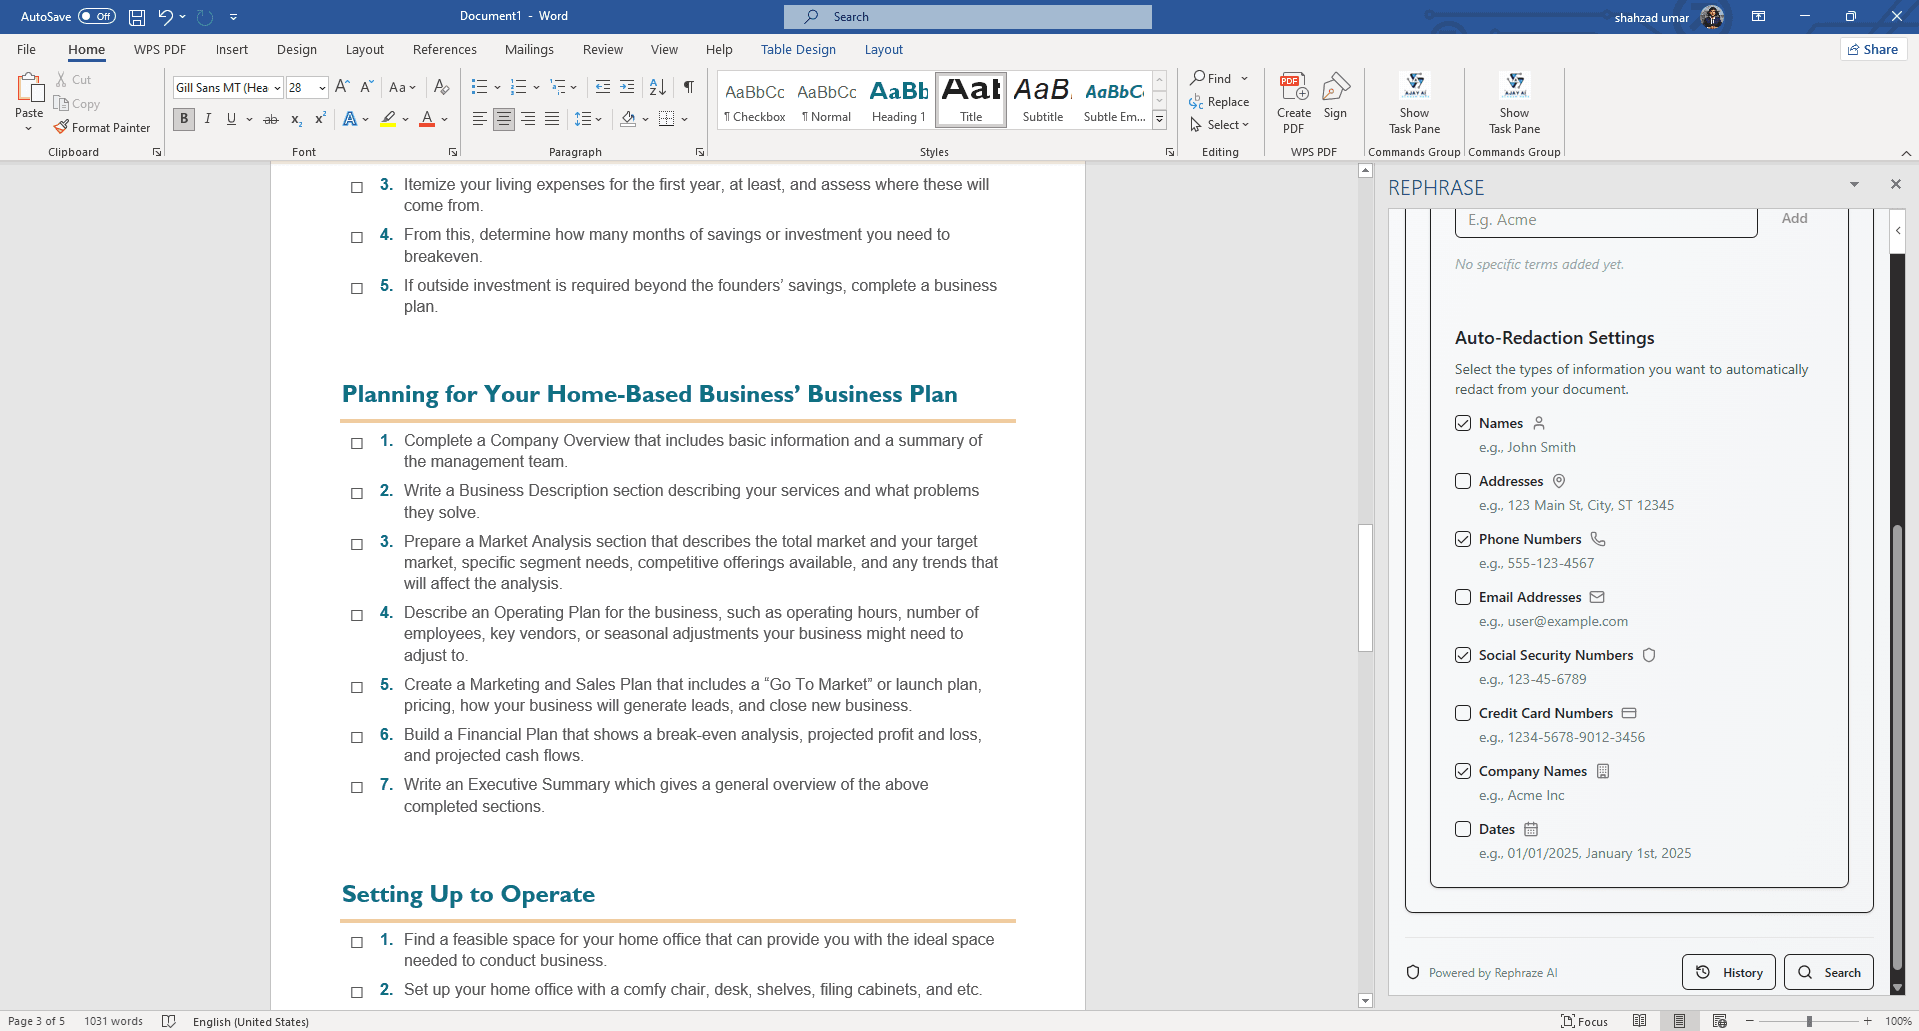Toggle Italic formatting

click(208, 119)
